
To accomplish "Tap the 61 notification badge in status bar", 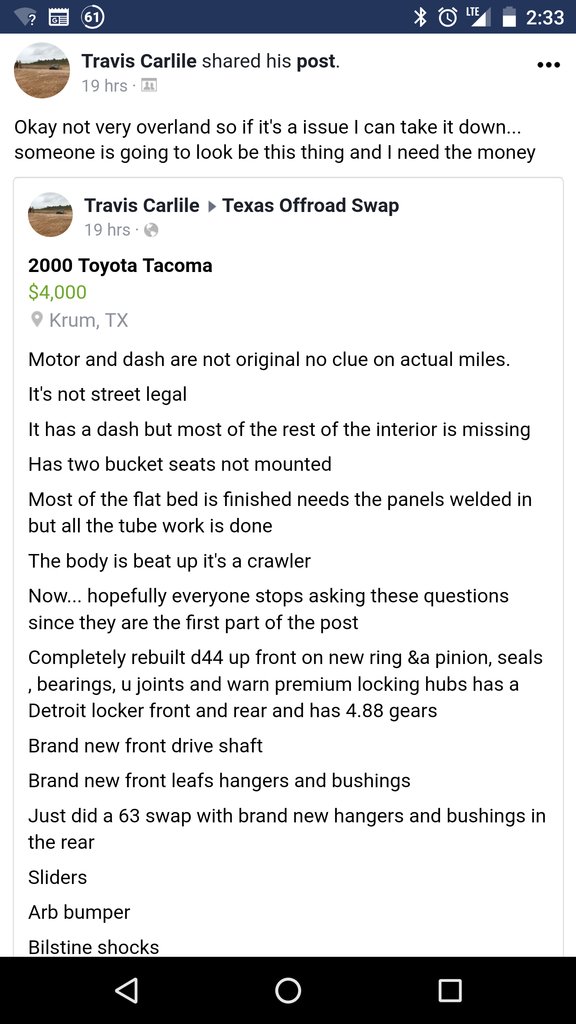I will [93, 16].
